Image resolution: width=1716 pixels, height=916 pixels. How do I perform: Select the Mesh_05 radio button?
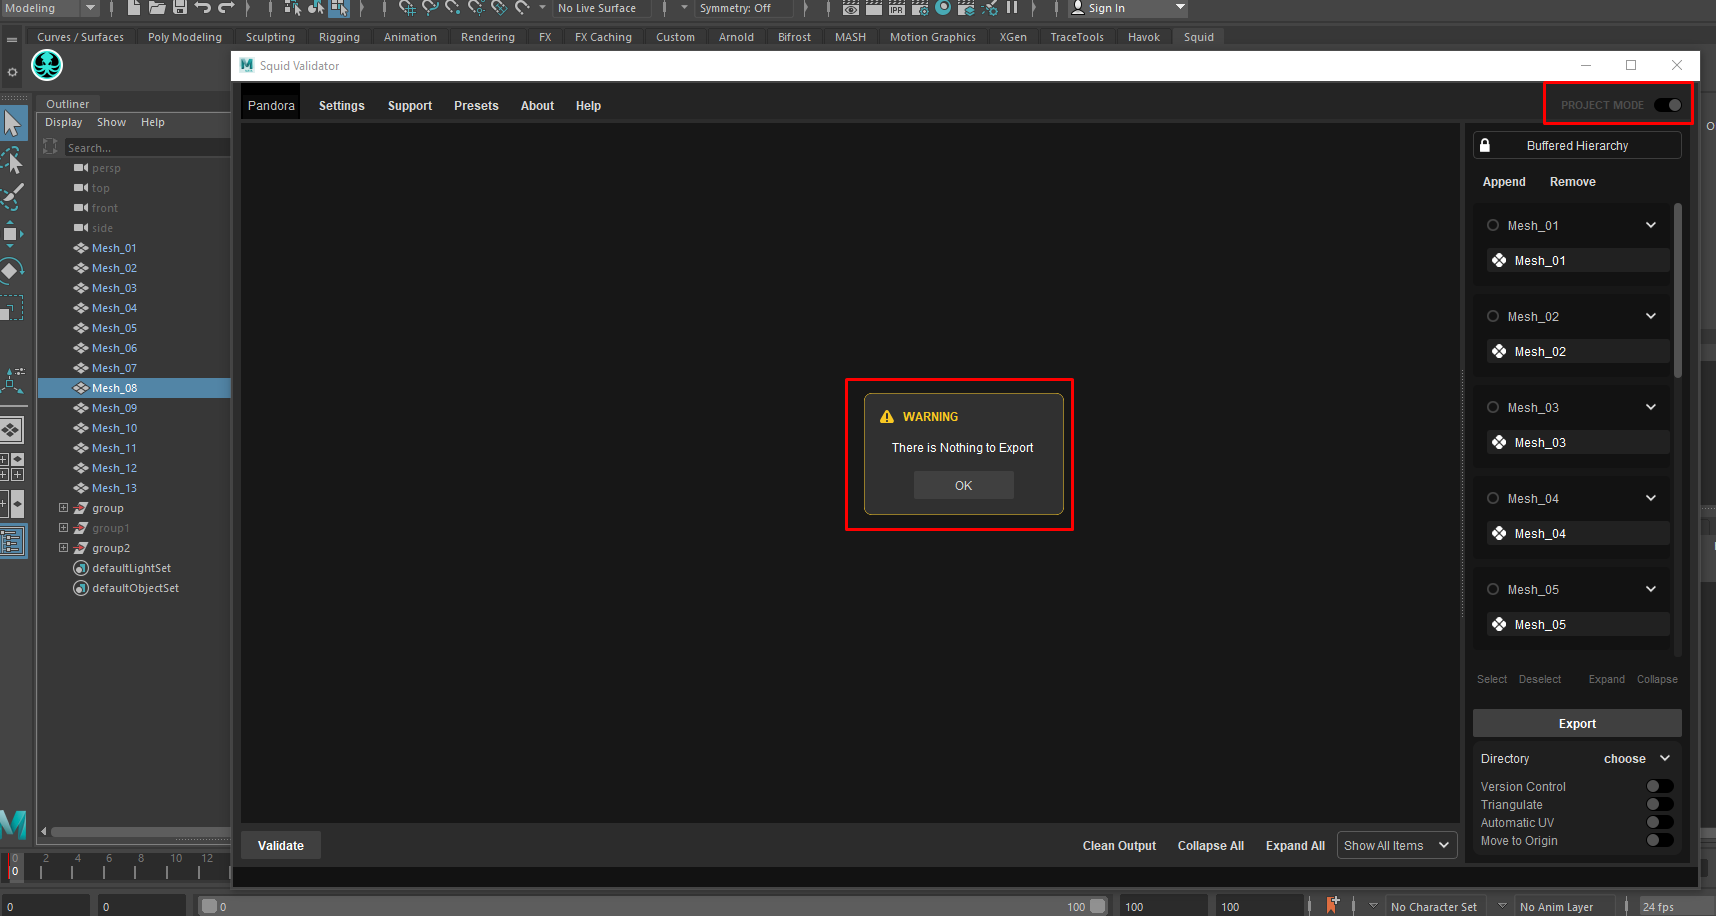click(1493, 589)
